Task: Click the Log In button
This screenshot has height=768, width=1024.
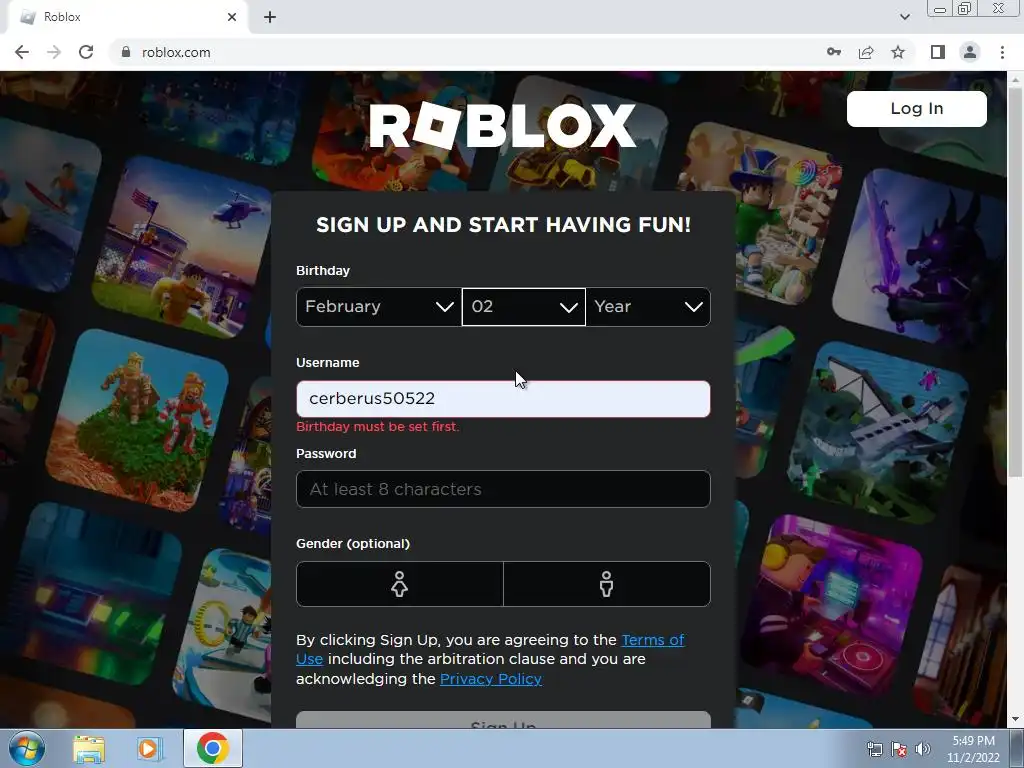Action: point(916,108)
